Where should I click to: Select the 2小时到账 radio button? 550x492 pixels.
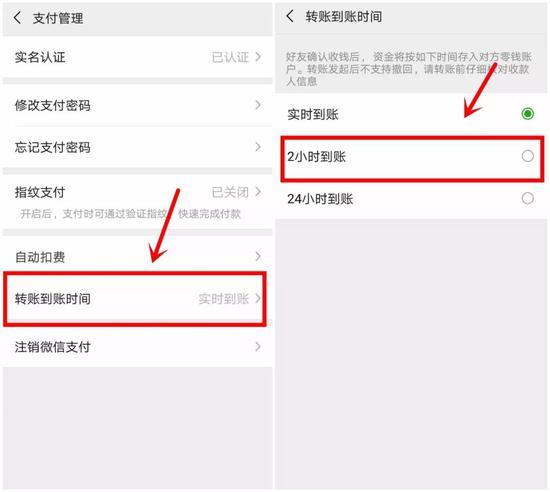(528, 156)
